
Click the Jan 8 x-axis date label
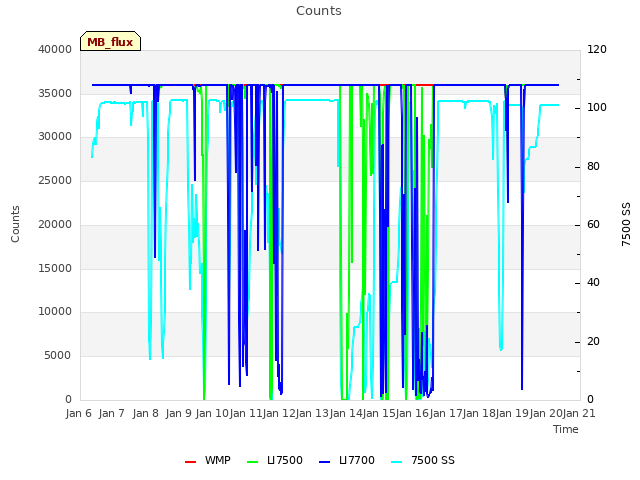[x=145, y=413]
